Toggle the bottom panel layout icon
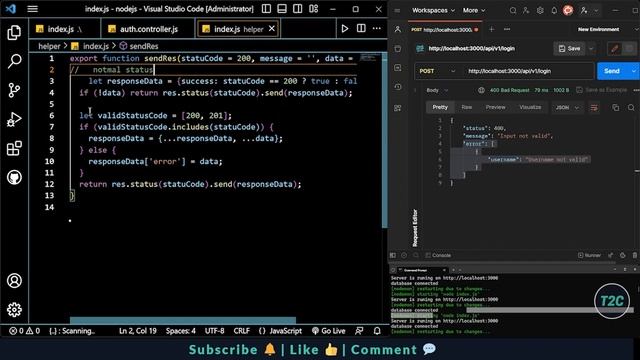 [282, 9]
